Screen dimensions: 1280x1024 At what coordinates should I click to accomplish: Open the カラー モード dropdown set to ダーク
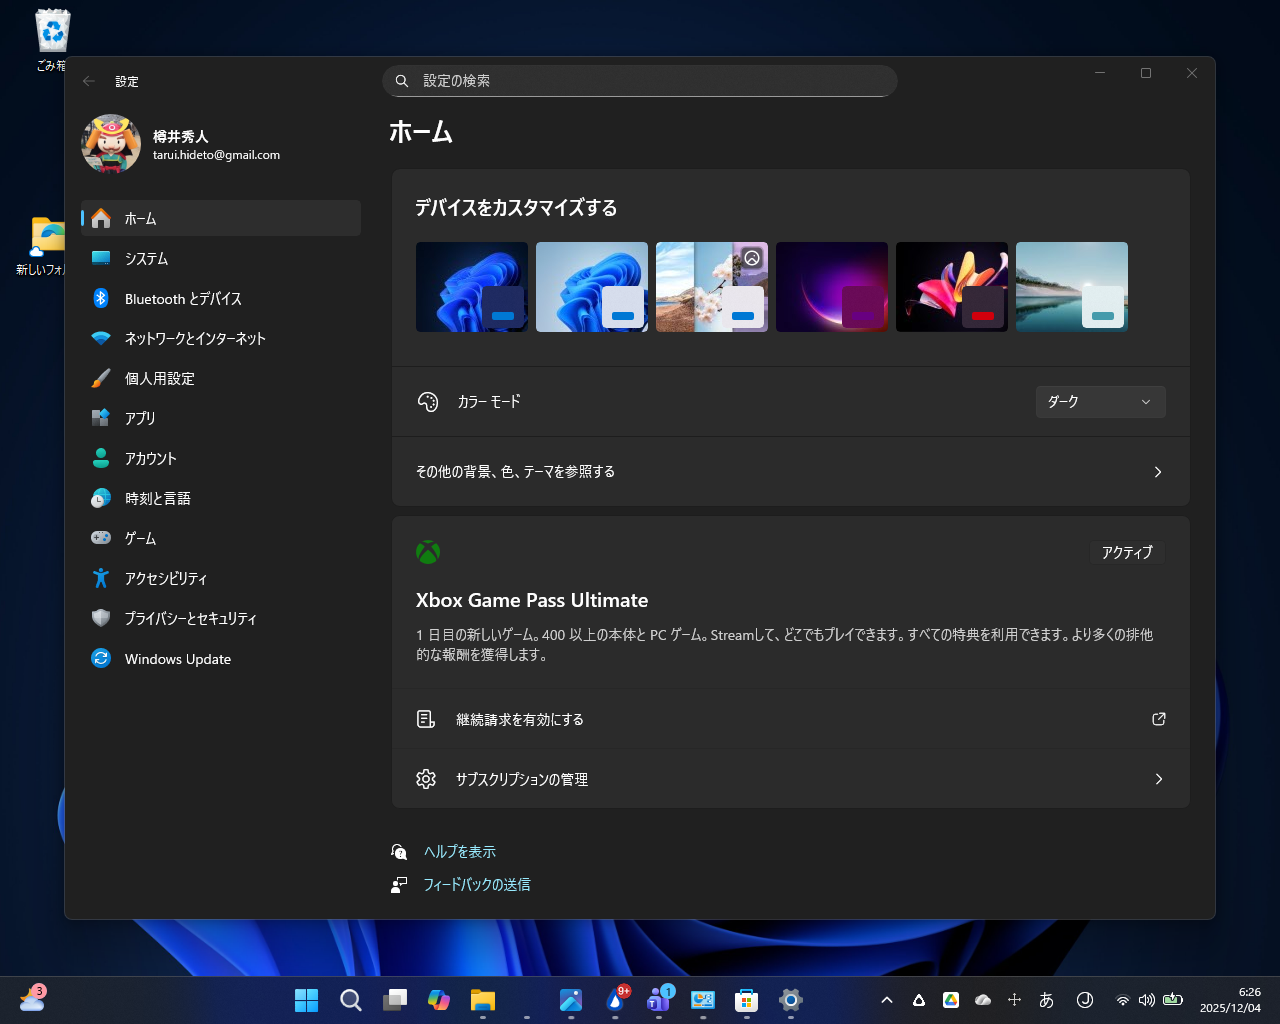1100,402
